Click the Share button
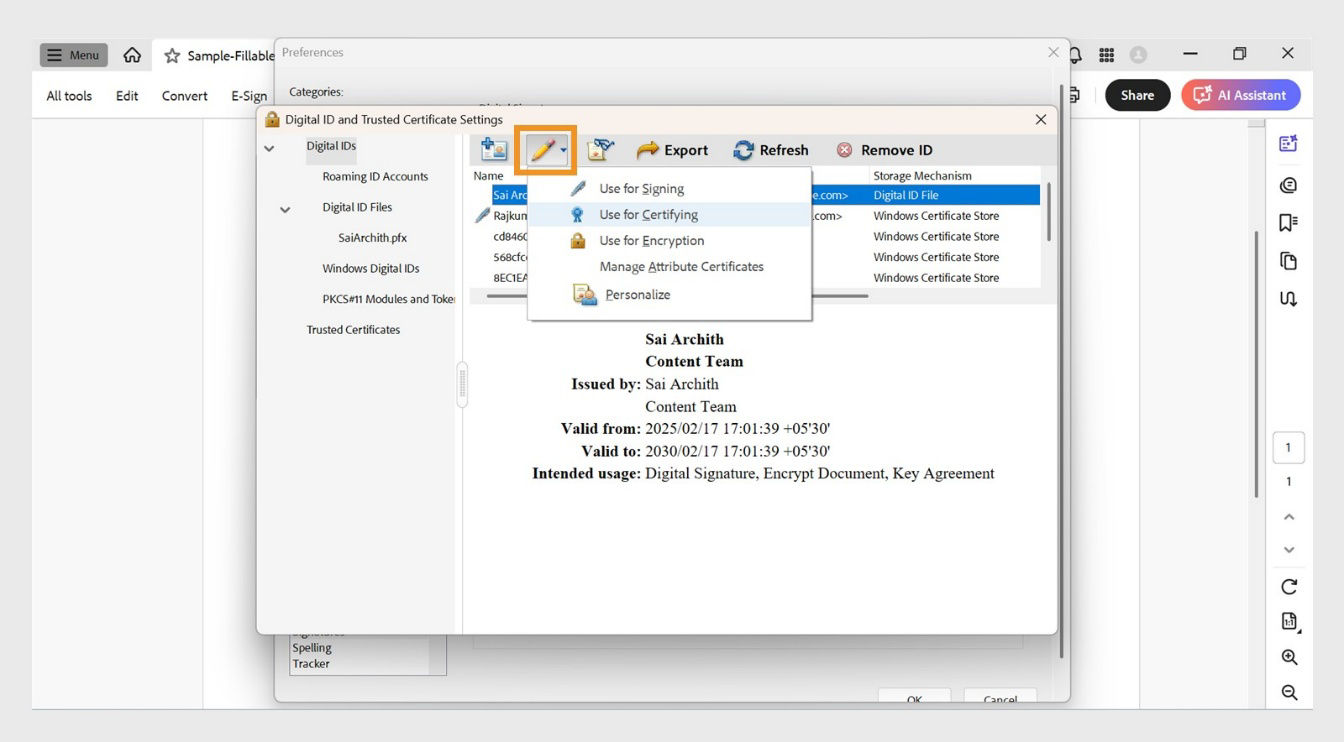Screen dimensions: 1344x742 pyautogui.click(x=1137, y=94)
